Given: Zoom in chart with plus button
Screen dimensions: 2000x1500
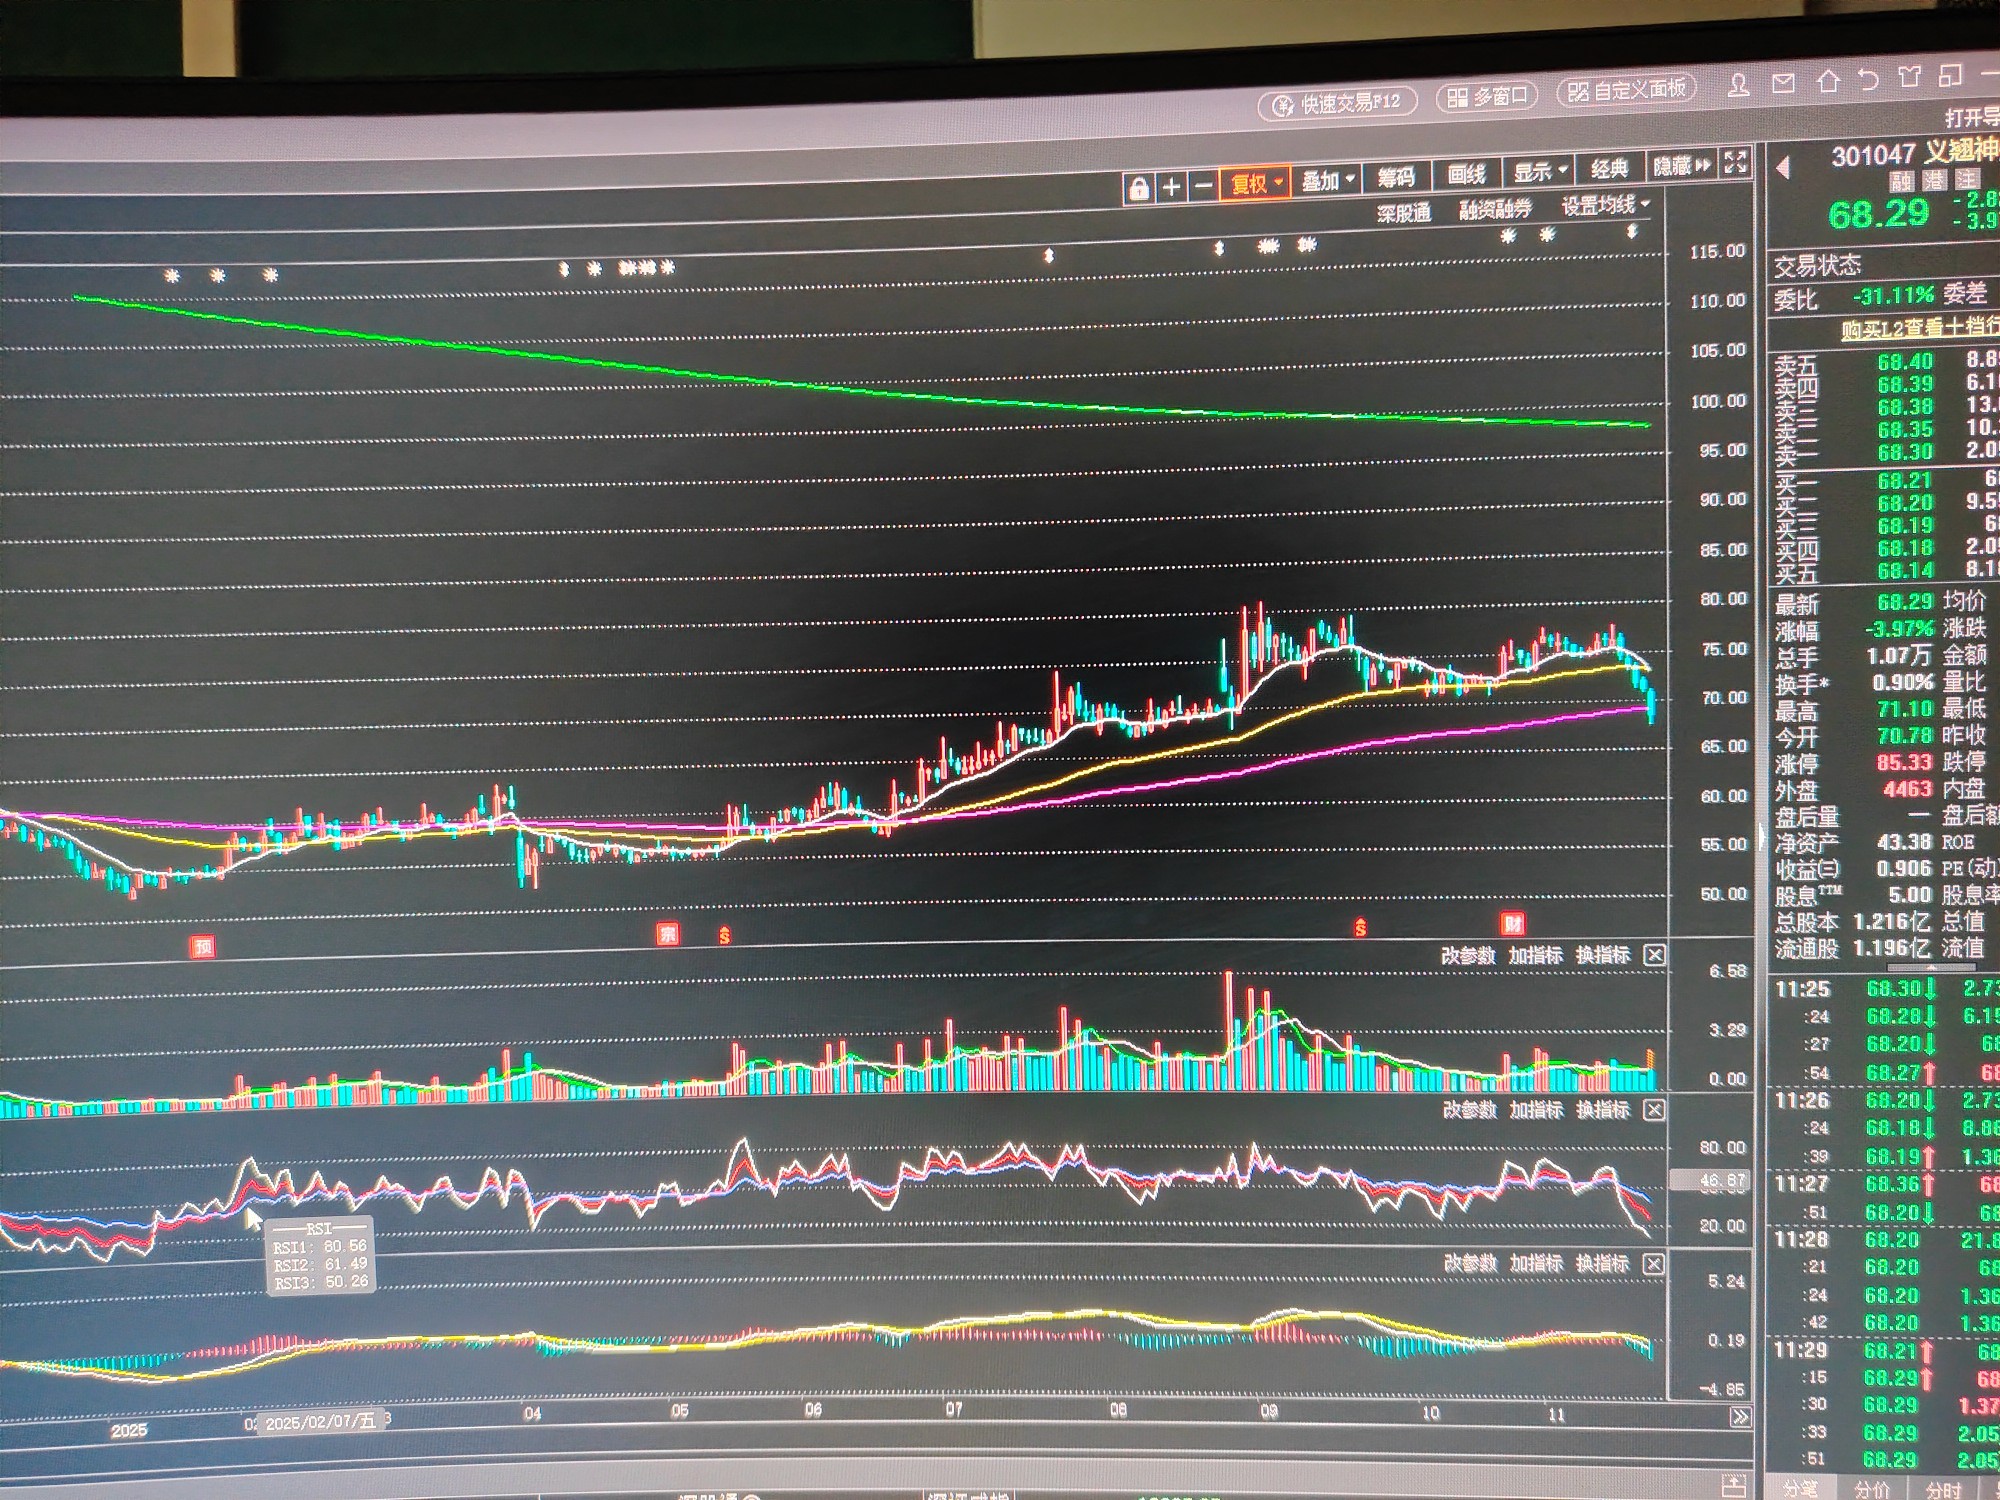Looking at the screenshot, I should pos(1171,187).
